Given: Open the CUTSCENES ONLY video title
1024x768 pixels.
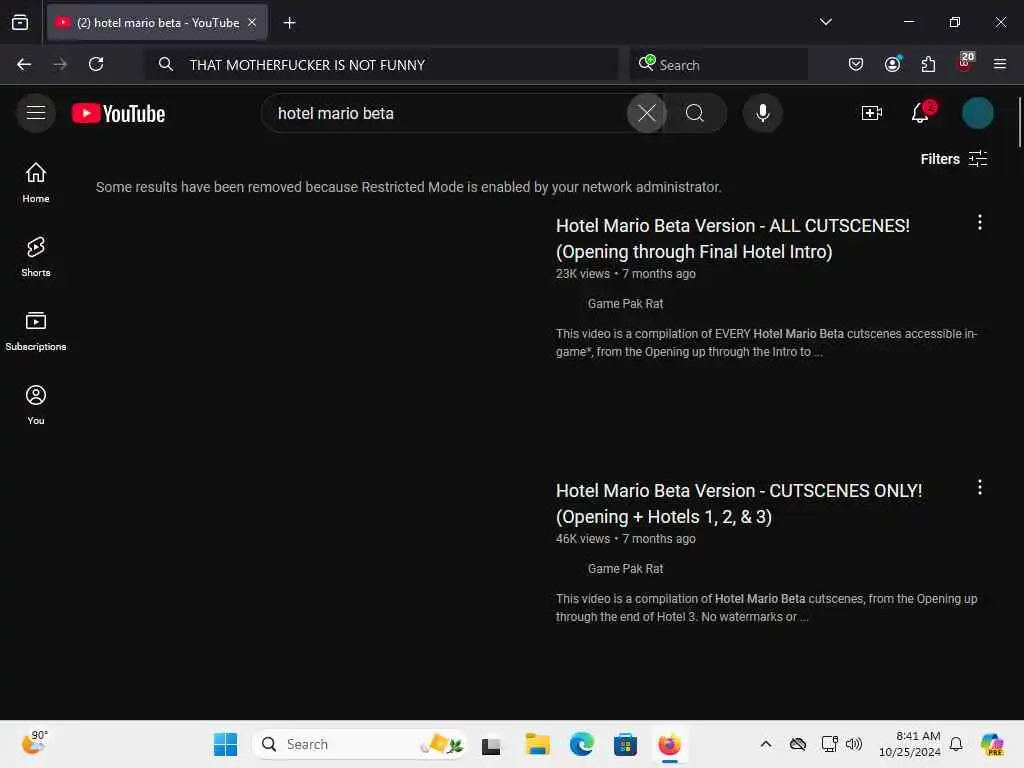Looking at the screenshot, I should (x=739, y=504).
